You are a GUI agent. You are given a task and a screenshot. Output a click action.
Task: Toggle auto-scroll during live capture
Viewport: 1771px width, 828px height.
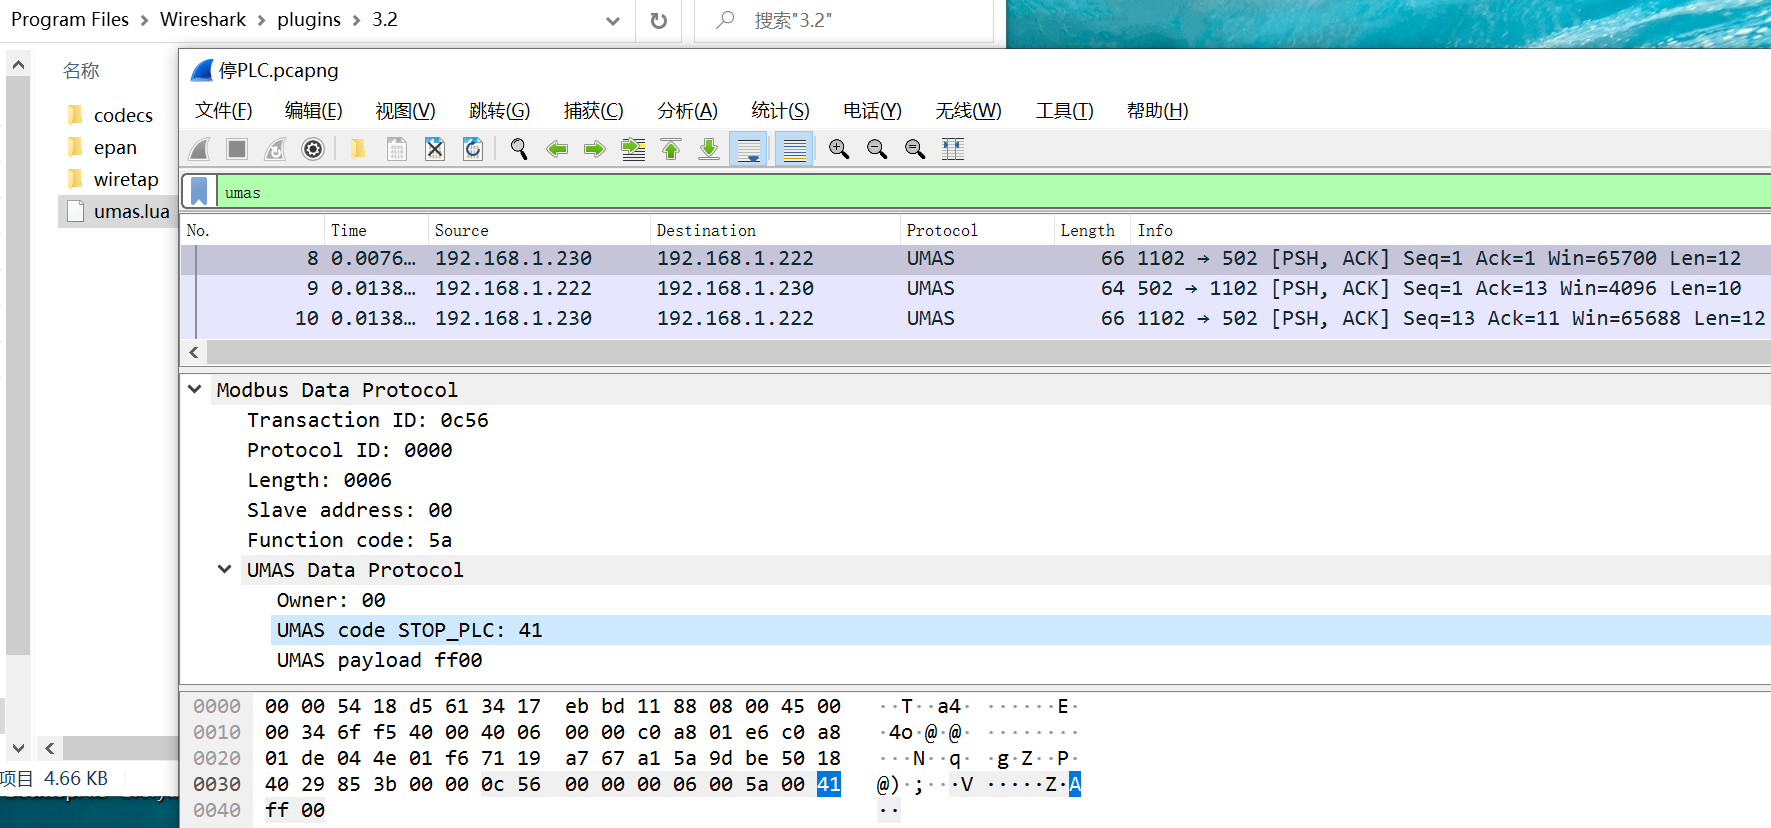pyautogui.click(x=748, y=149)
